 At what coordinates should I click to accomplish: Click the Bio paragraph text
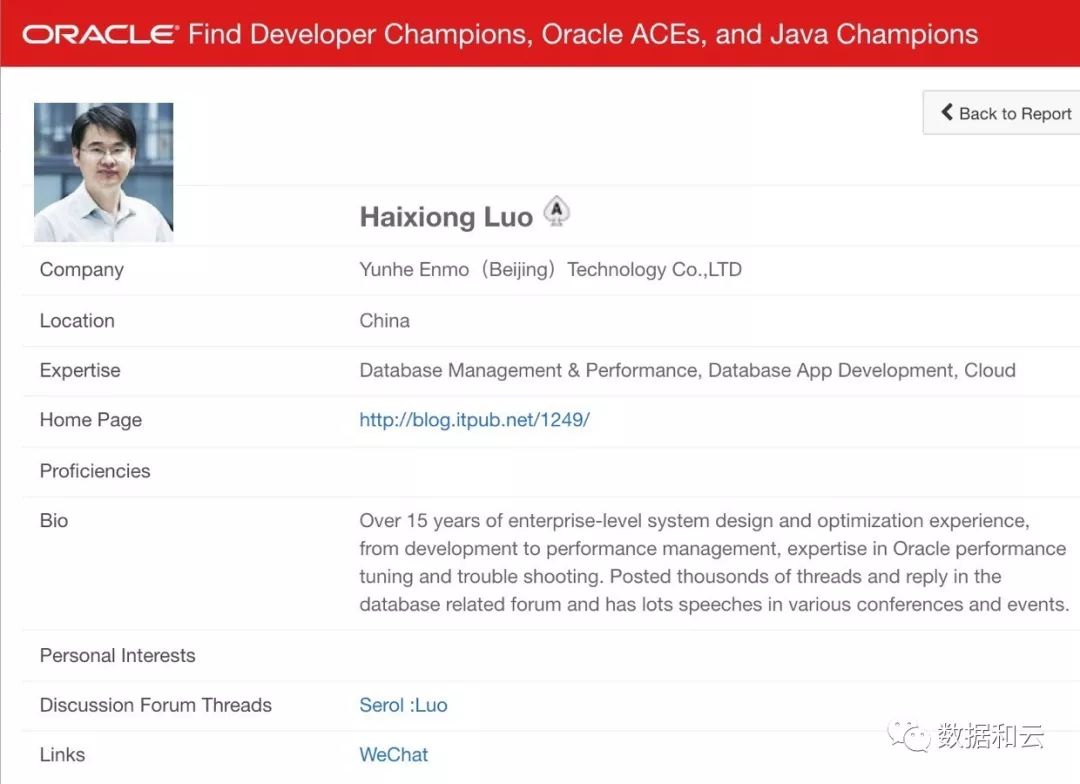713,562
